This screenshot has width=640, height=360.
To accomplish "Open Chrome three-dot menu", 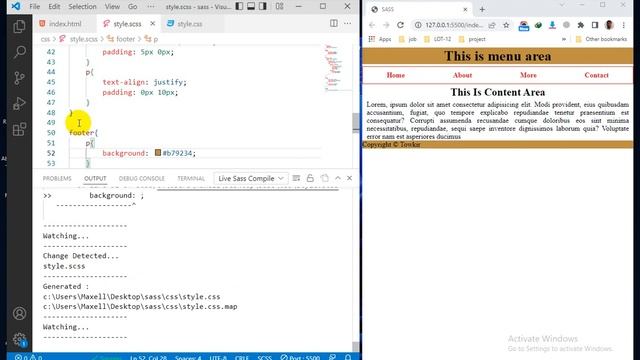I will click(x=624, y=25).
